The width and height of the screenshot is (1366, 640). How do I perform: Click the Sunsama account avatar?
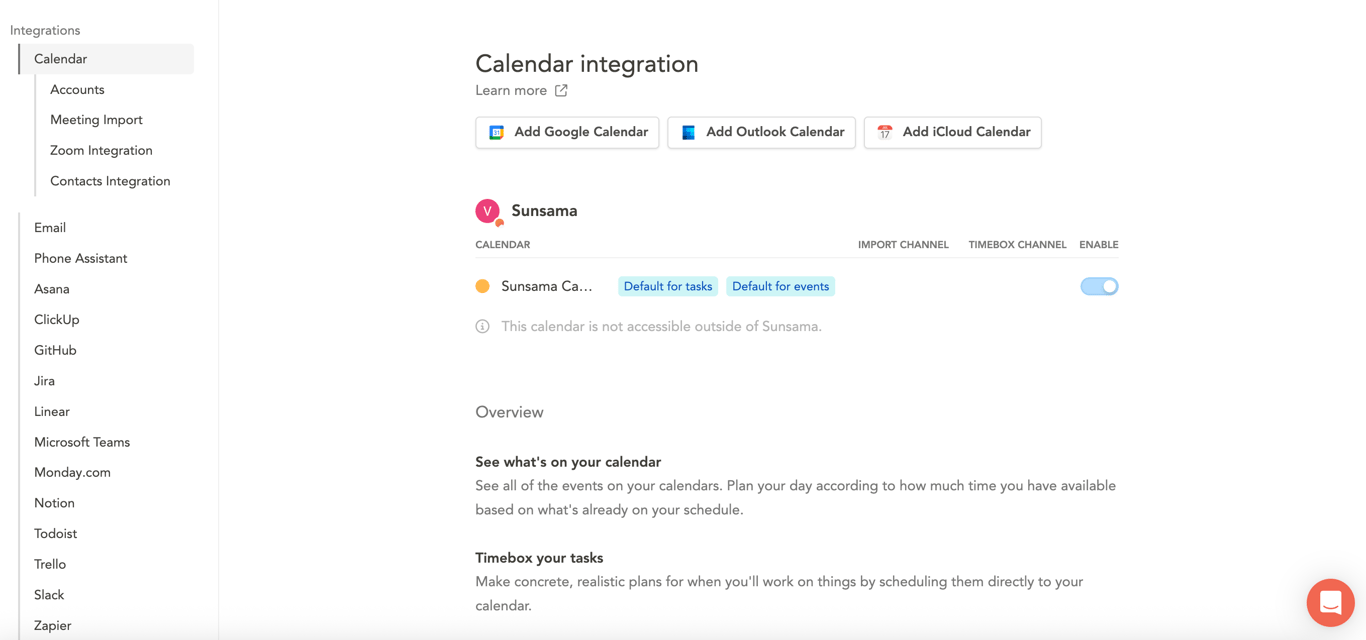[x=487, y=211]
